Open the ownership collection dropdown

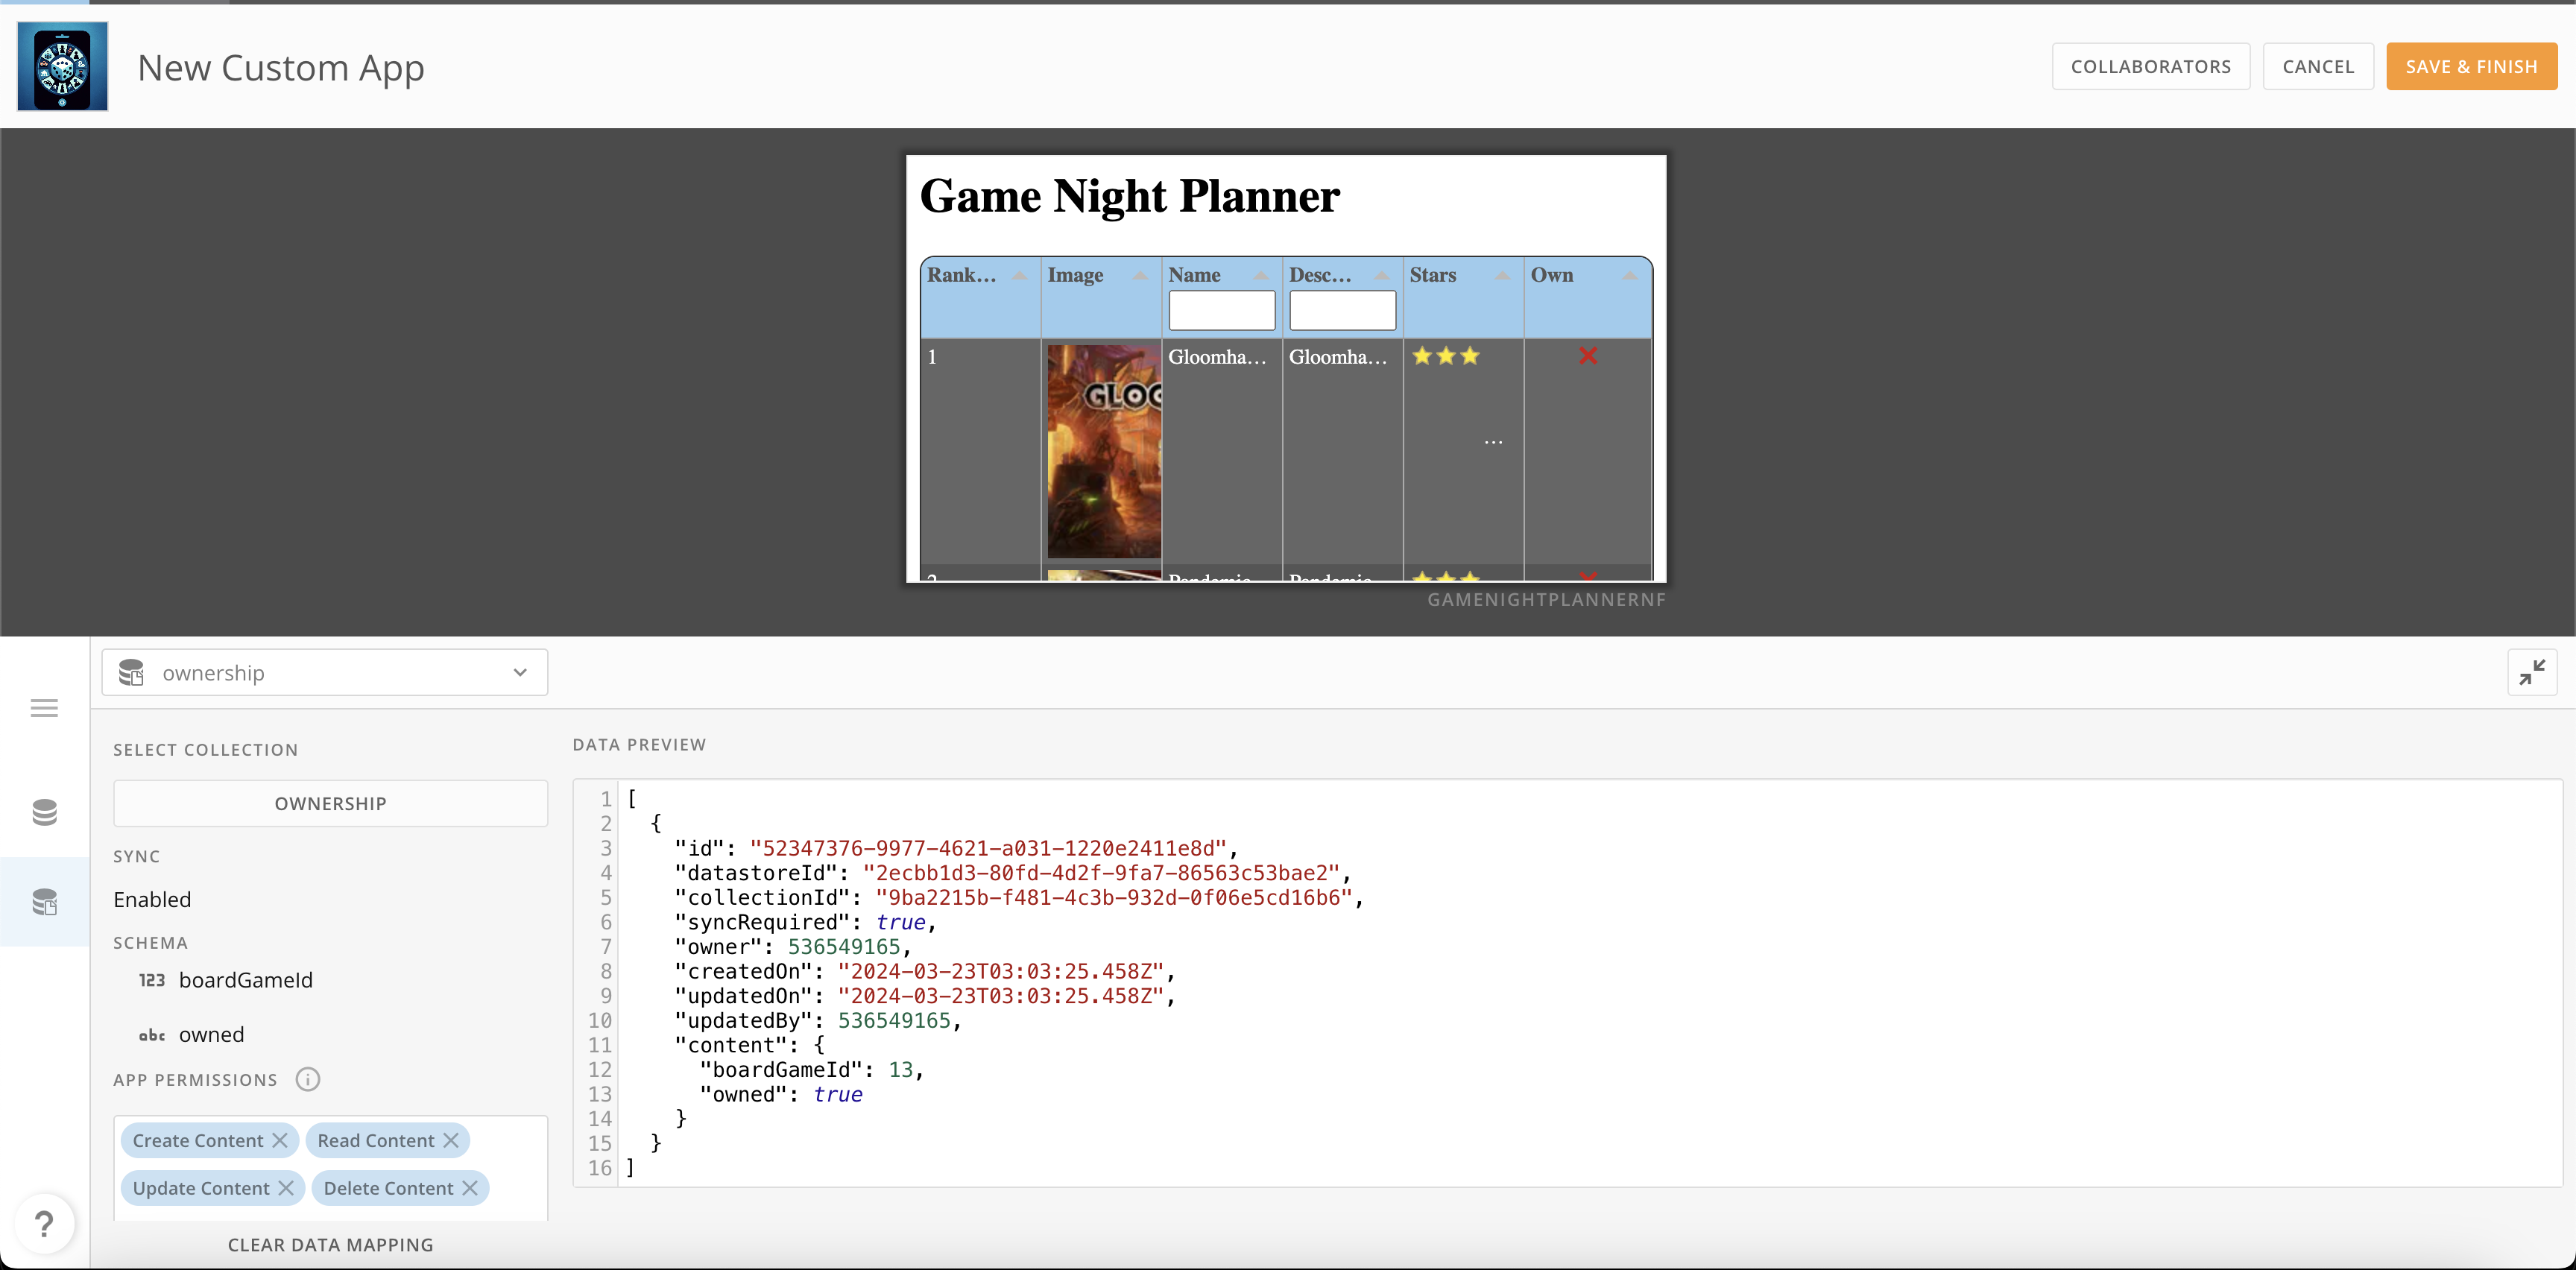pyautogui.click(x=519, y=672)
